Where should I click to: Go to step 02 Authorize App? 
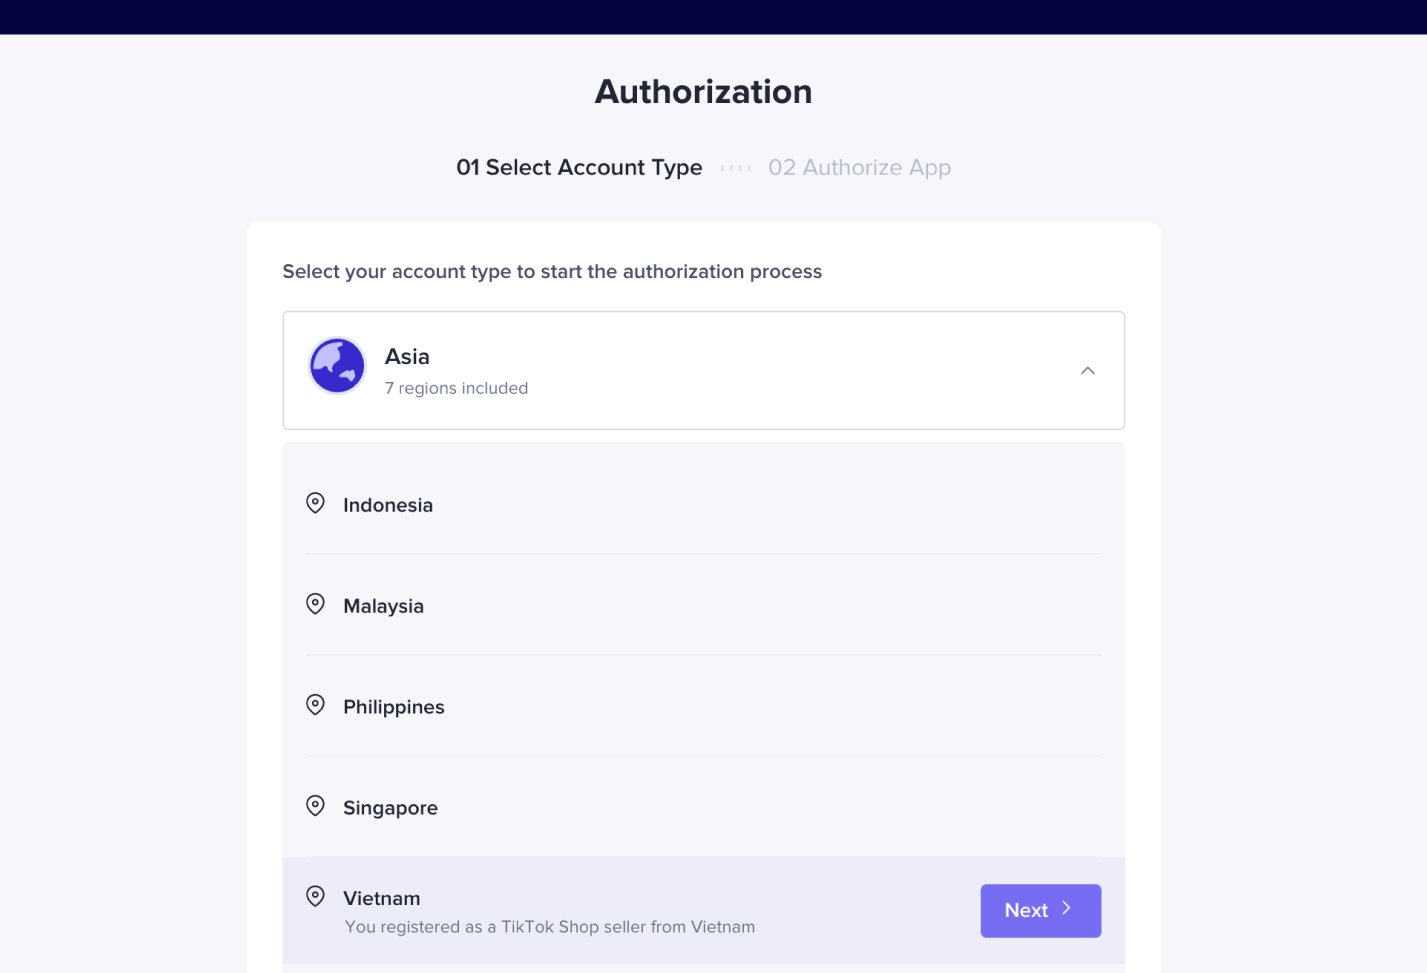pyautogui.click(x=859, y=167)
